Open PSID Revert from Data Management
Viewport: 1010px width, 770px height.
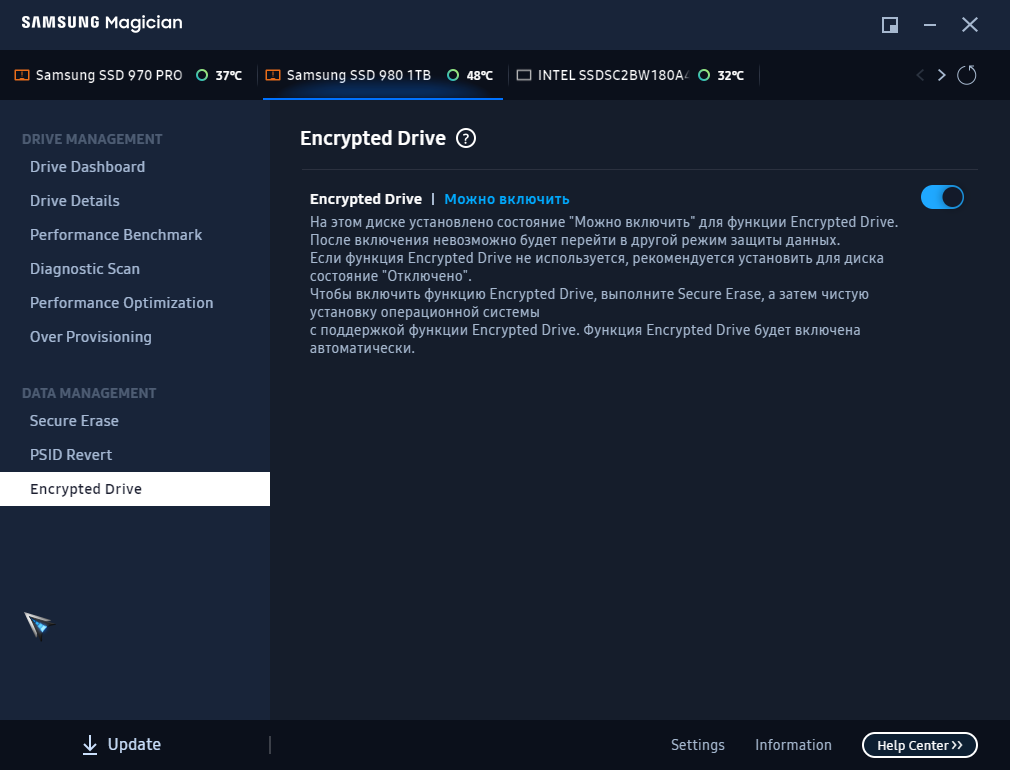pos(71,455)
